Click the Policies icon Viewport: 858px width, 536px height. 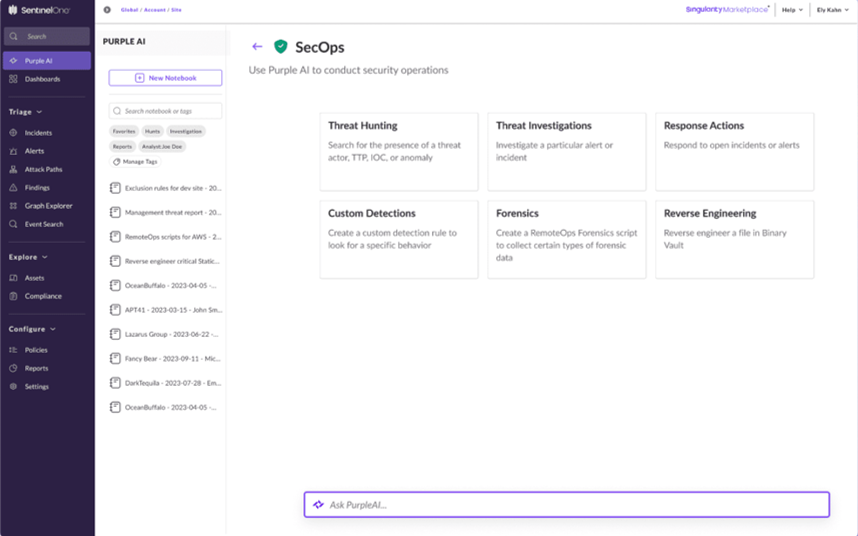[x=14, y=350]
